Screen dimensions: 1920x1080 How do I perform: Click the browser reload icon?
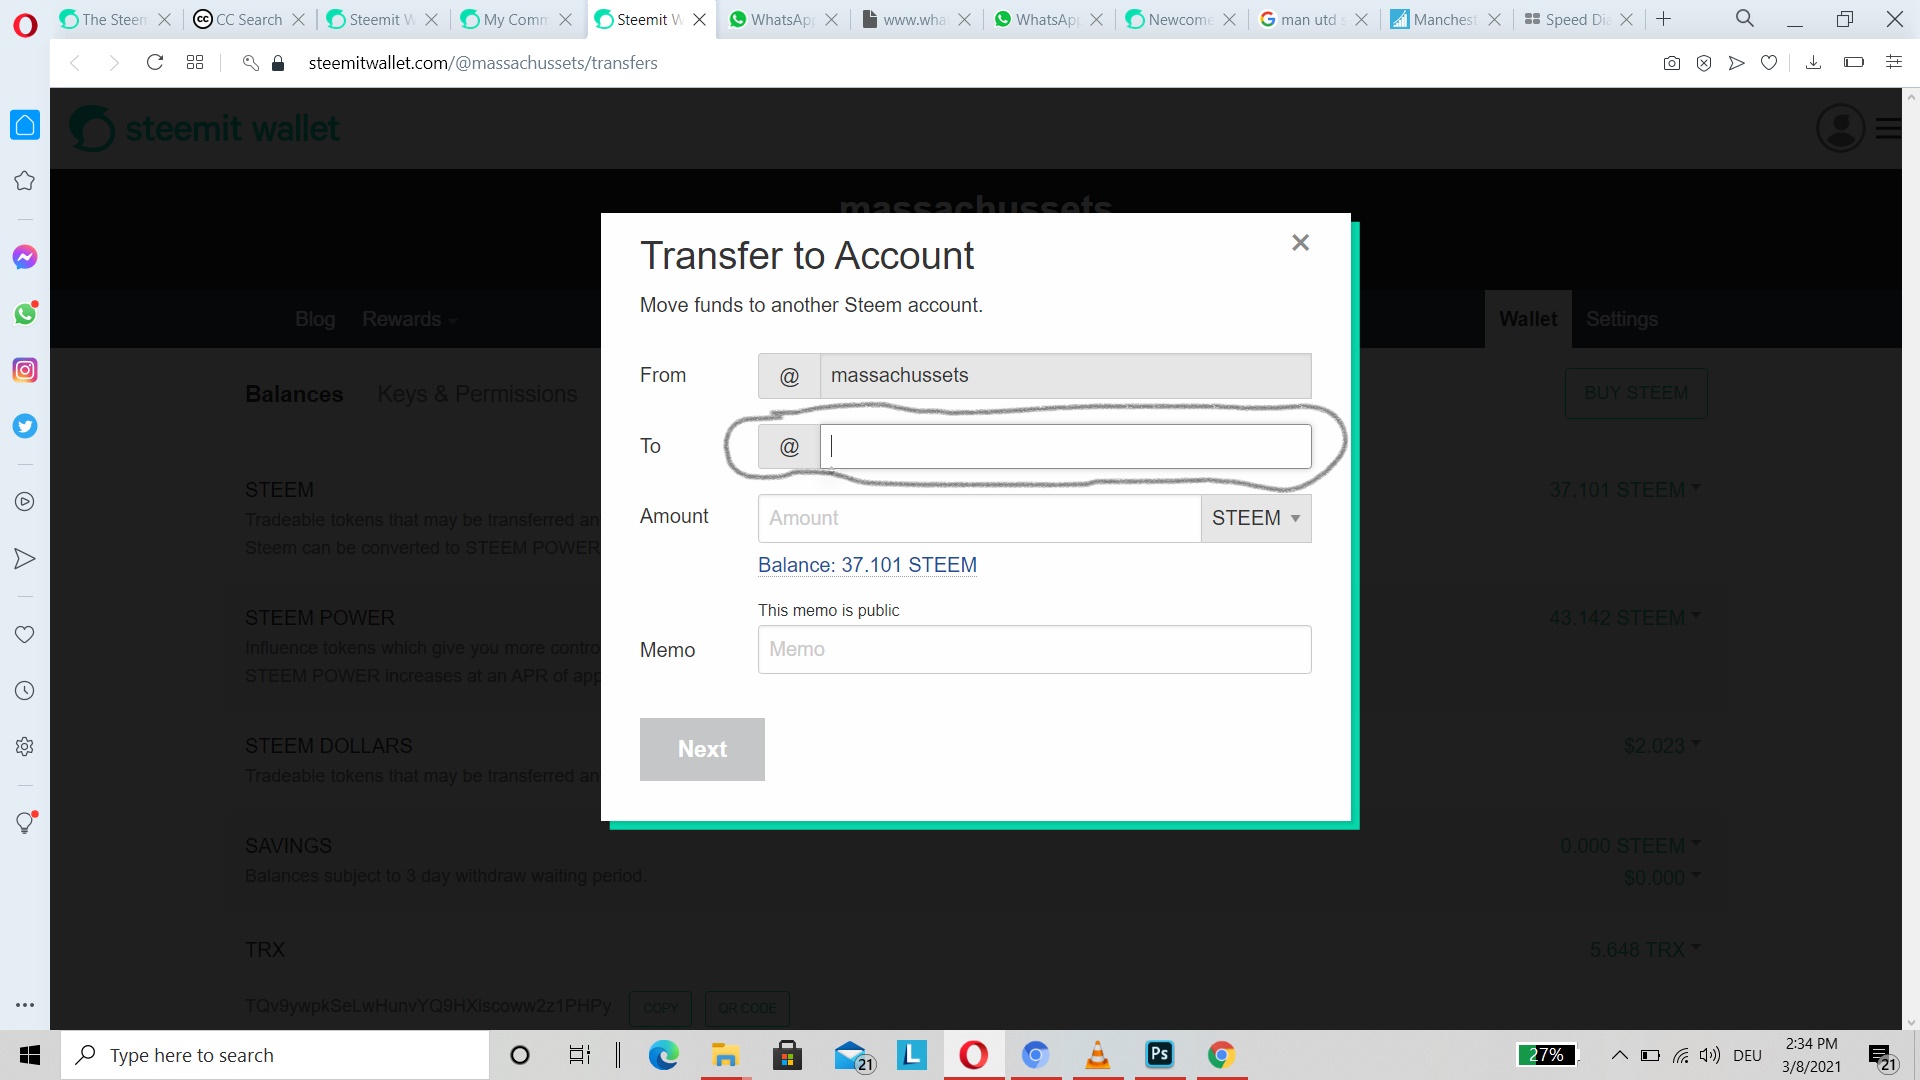(155, 63)
